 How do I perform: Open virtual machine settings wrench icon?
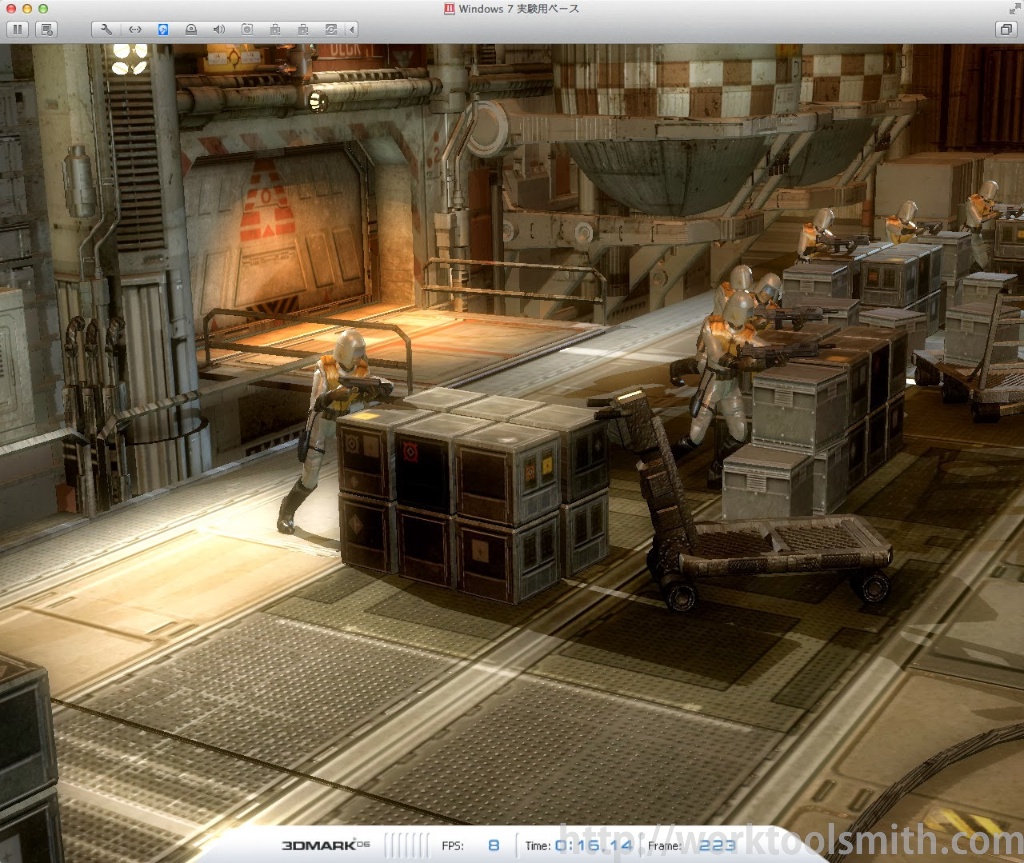(106, 29)
